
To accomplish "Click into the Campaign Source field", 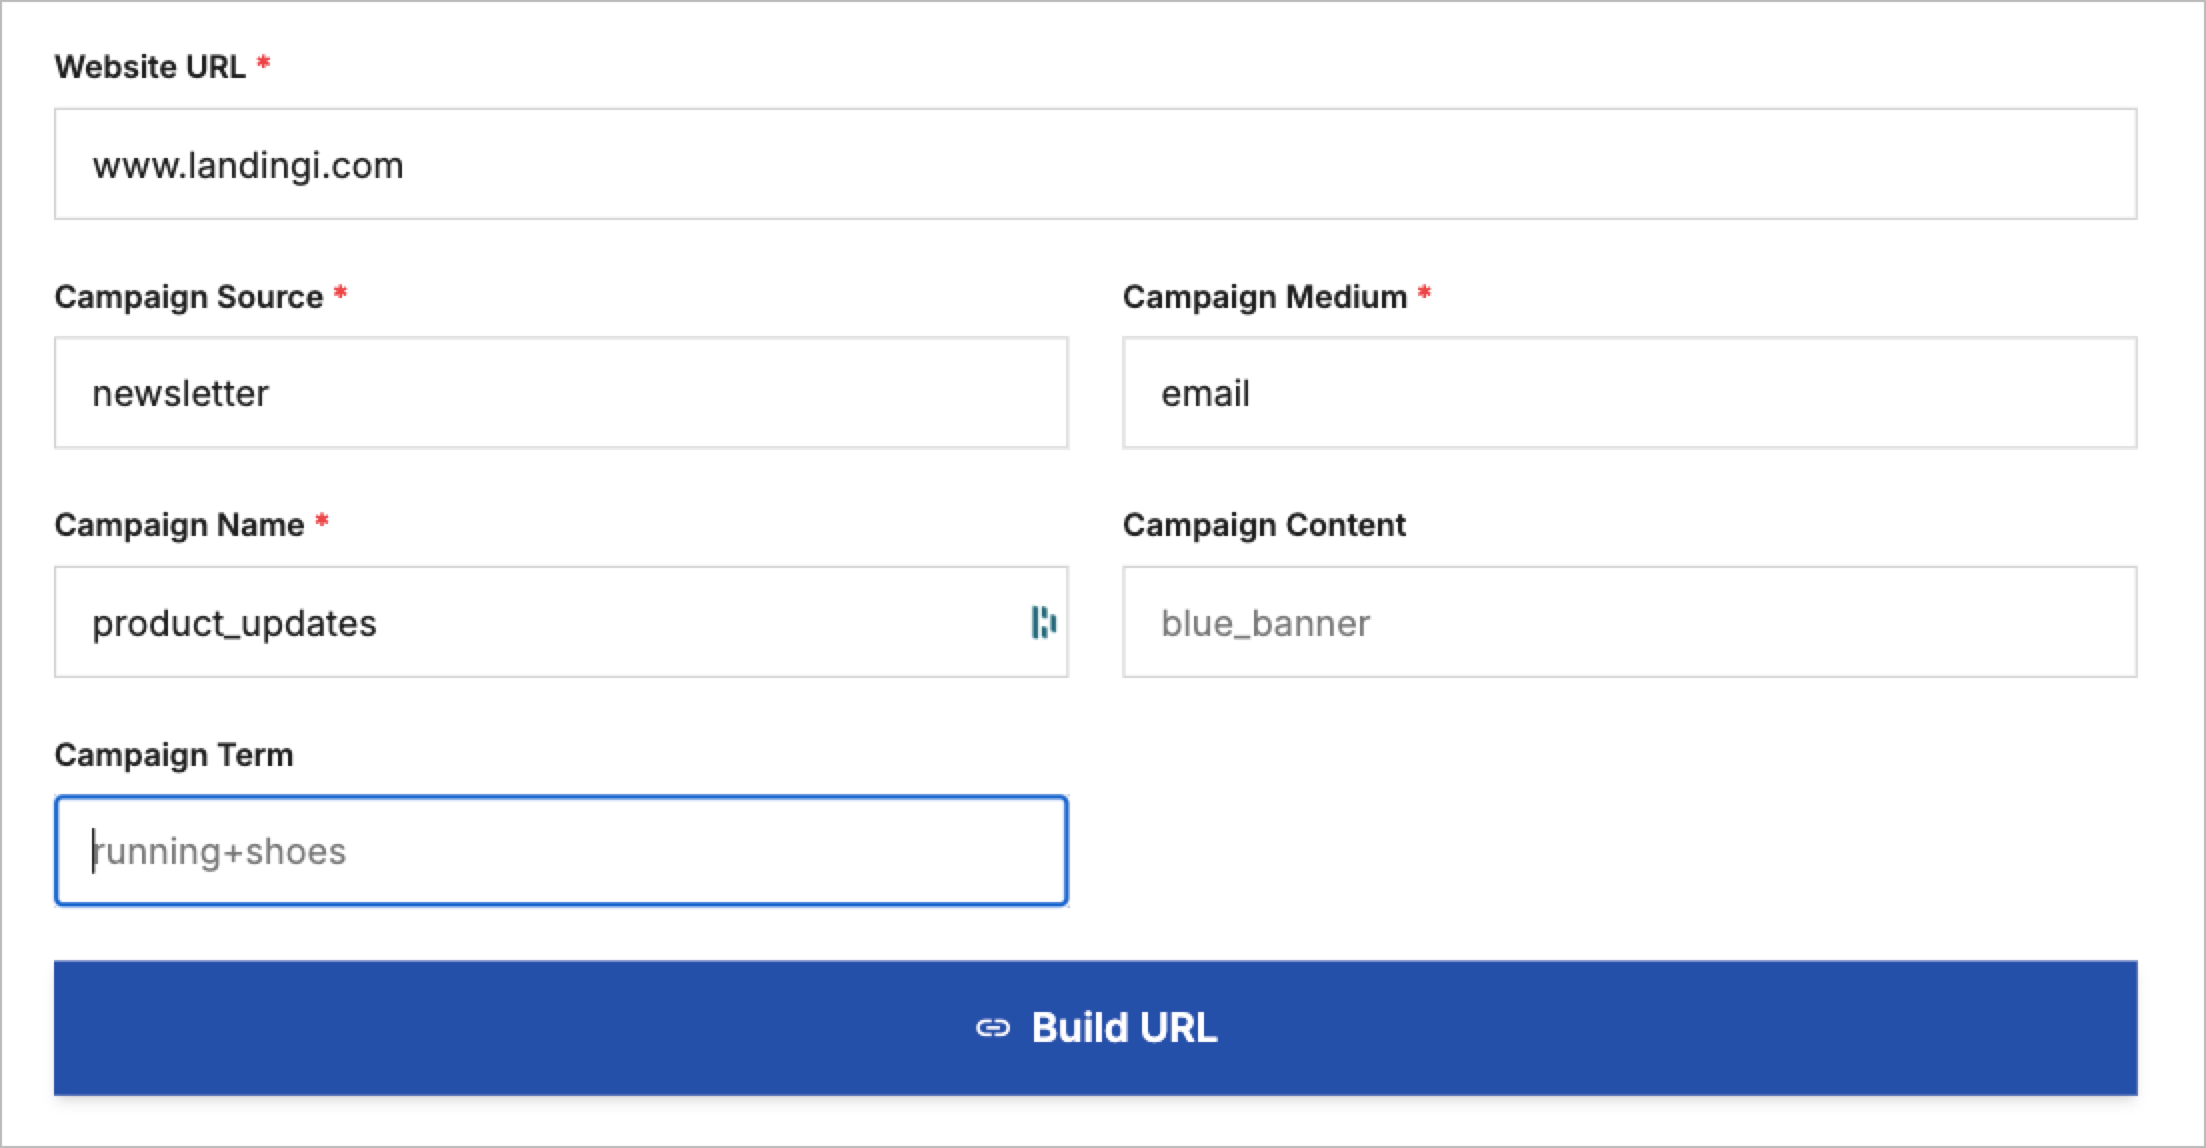I will [561, 393].
